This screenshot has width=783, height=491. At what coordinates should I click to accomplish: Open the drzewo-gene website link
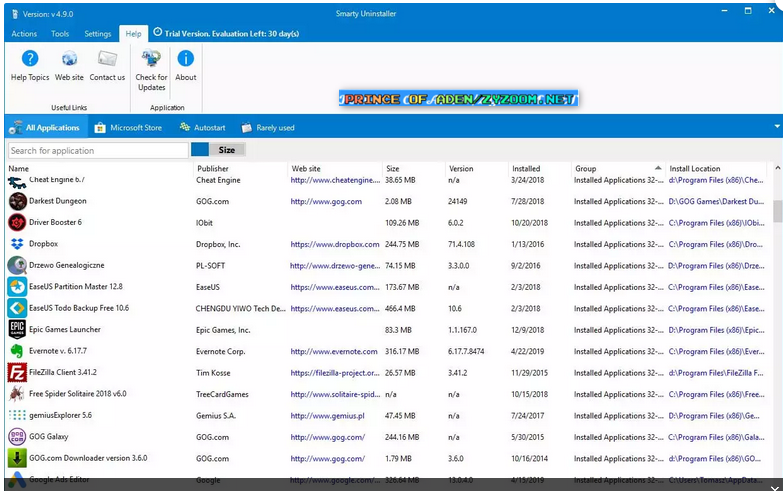[x=335, y=266]
